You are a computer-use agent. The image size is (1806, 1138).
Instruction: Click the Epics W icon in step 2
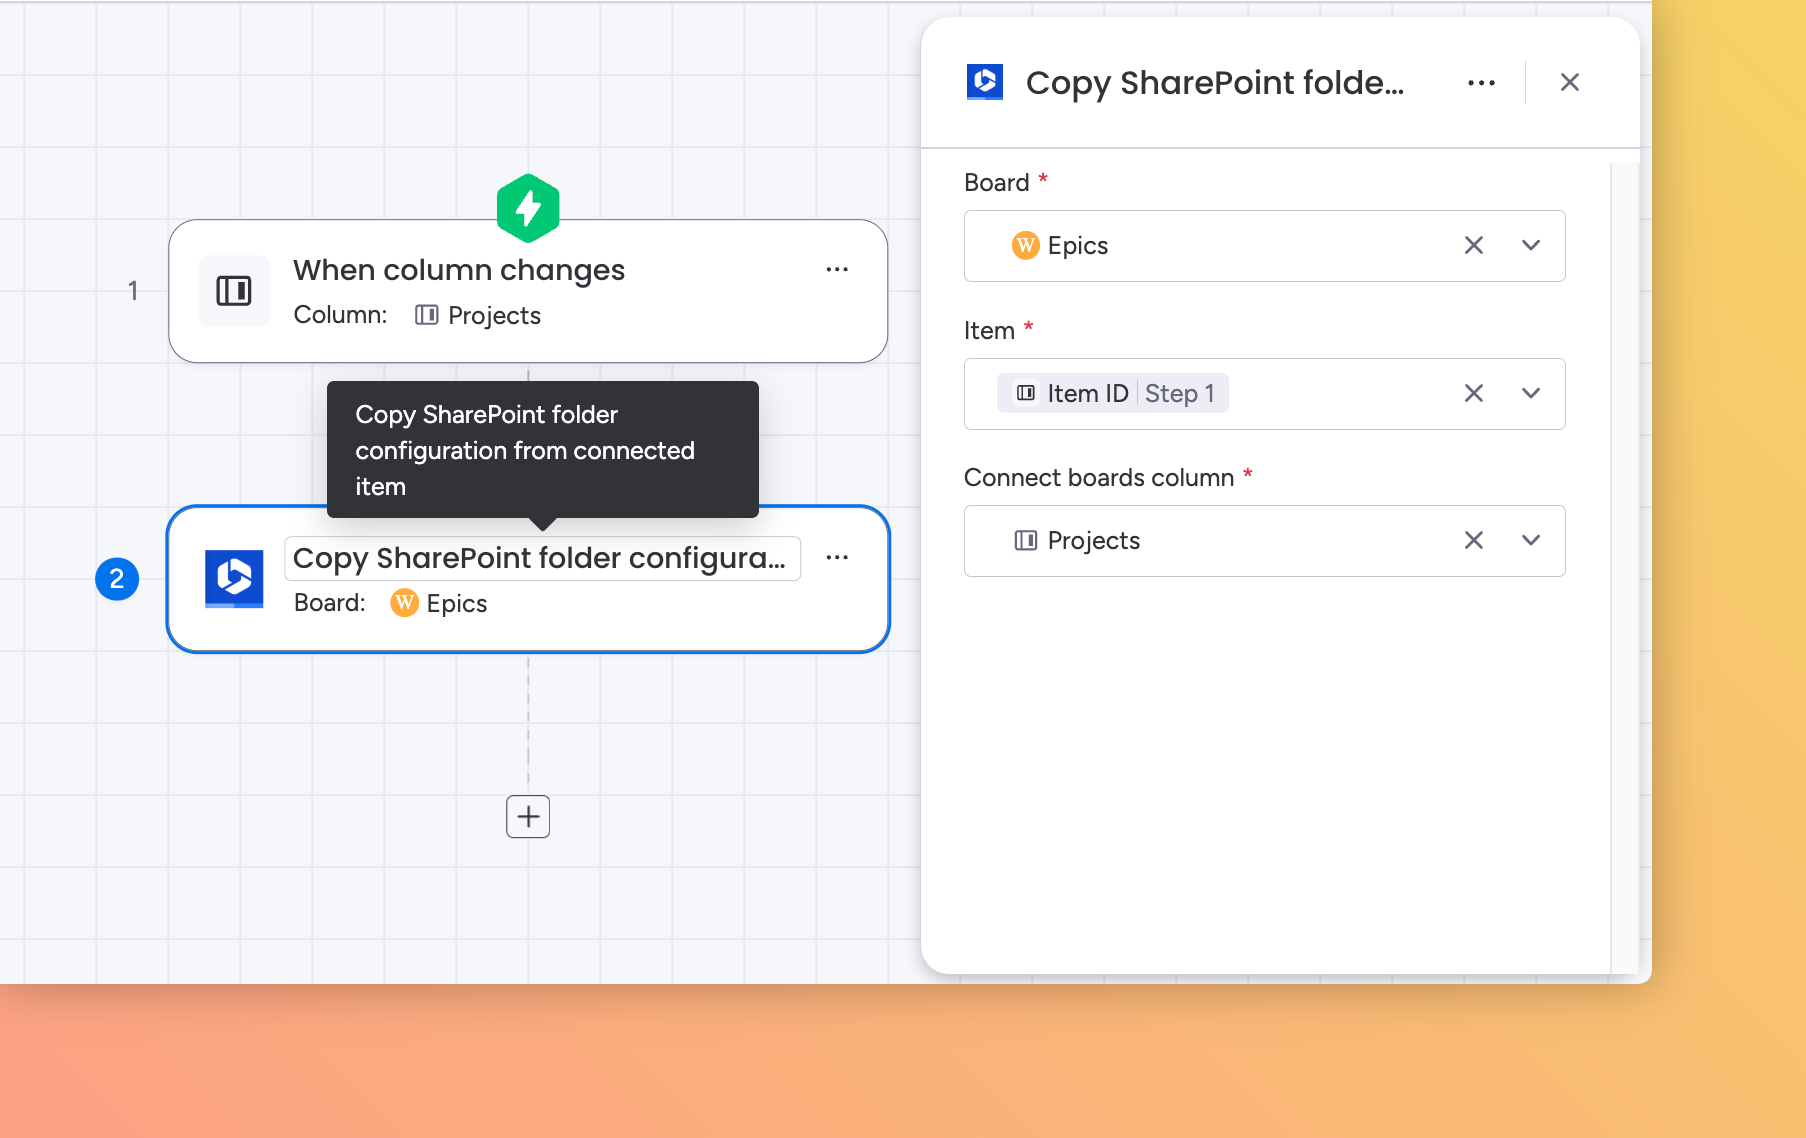(x=404, y=603)
